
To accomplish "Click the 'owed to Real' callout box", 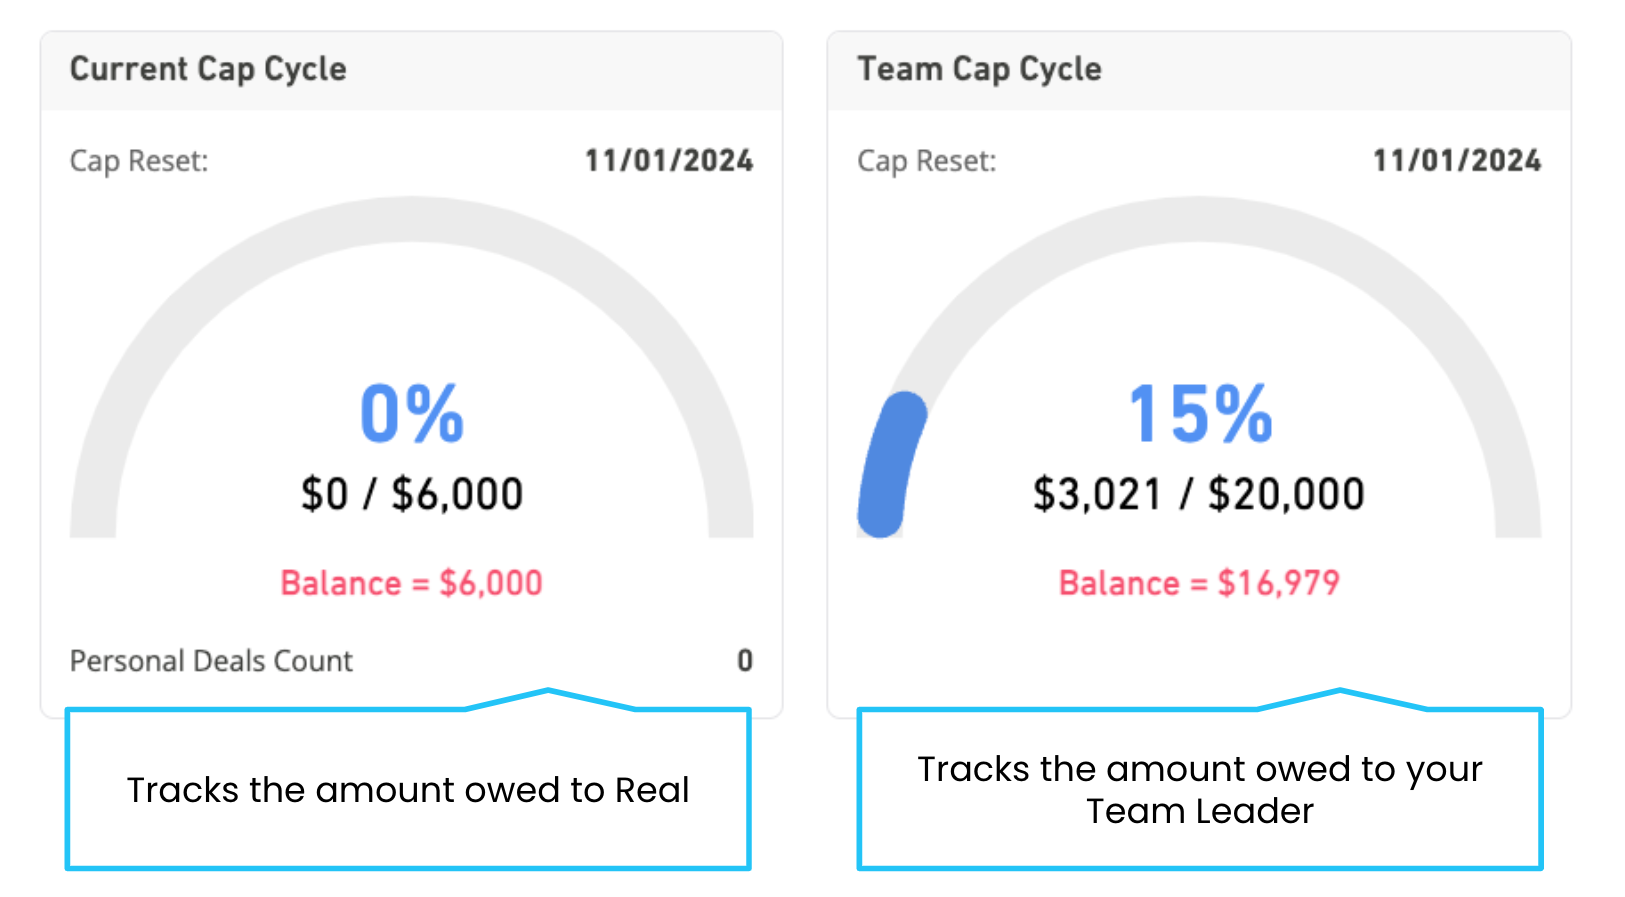I will (408, 789).
